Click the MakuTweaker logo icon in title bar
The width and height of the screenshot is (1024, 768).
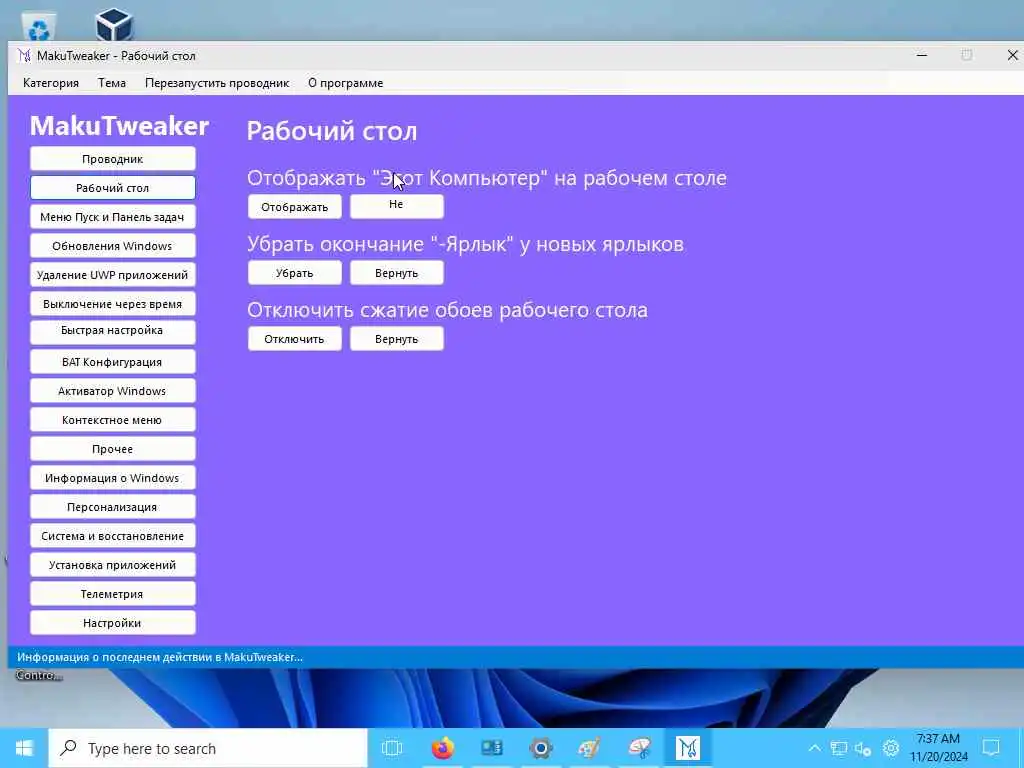25,56
